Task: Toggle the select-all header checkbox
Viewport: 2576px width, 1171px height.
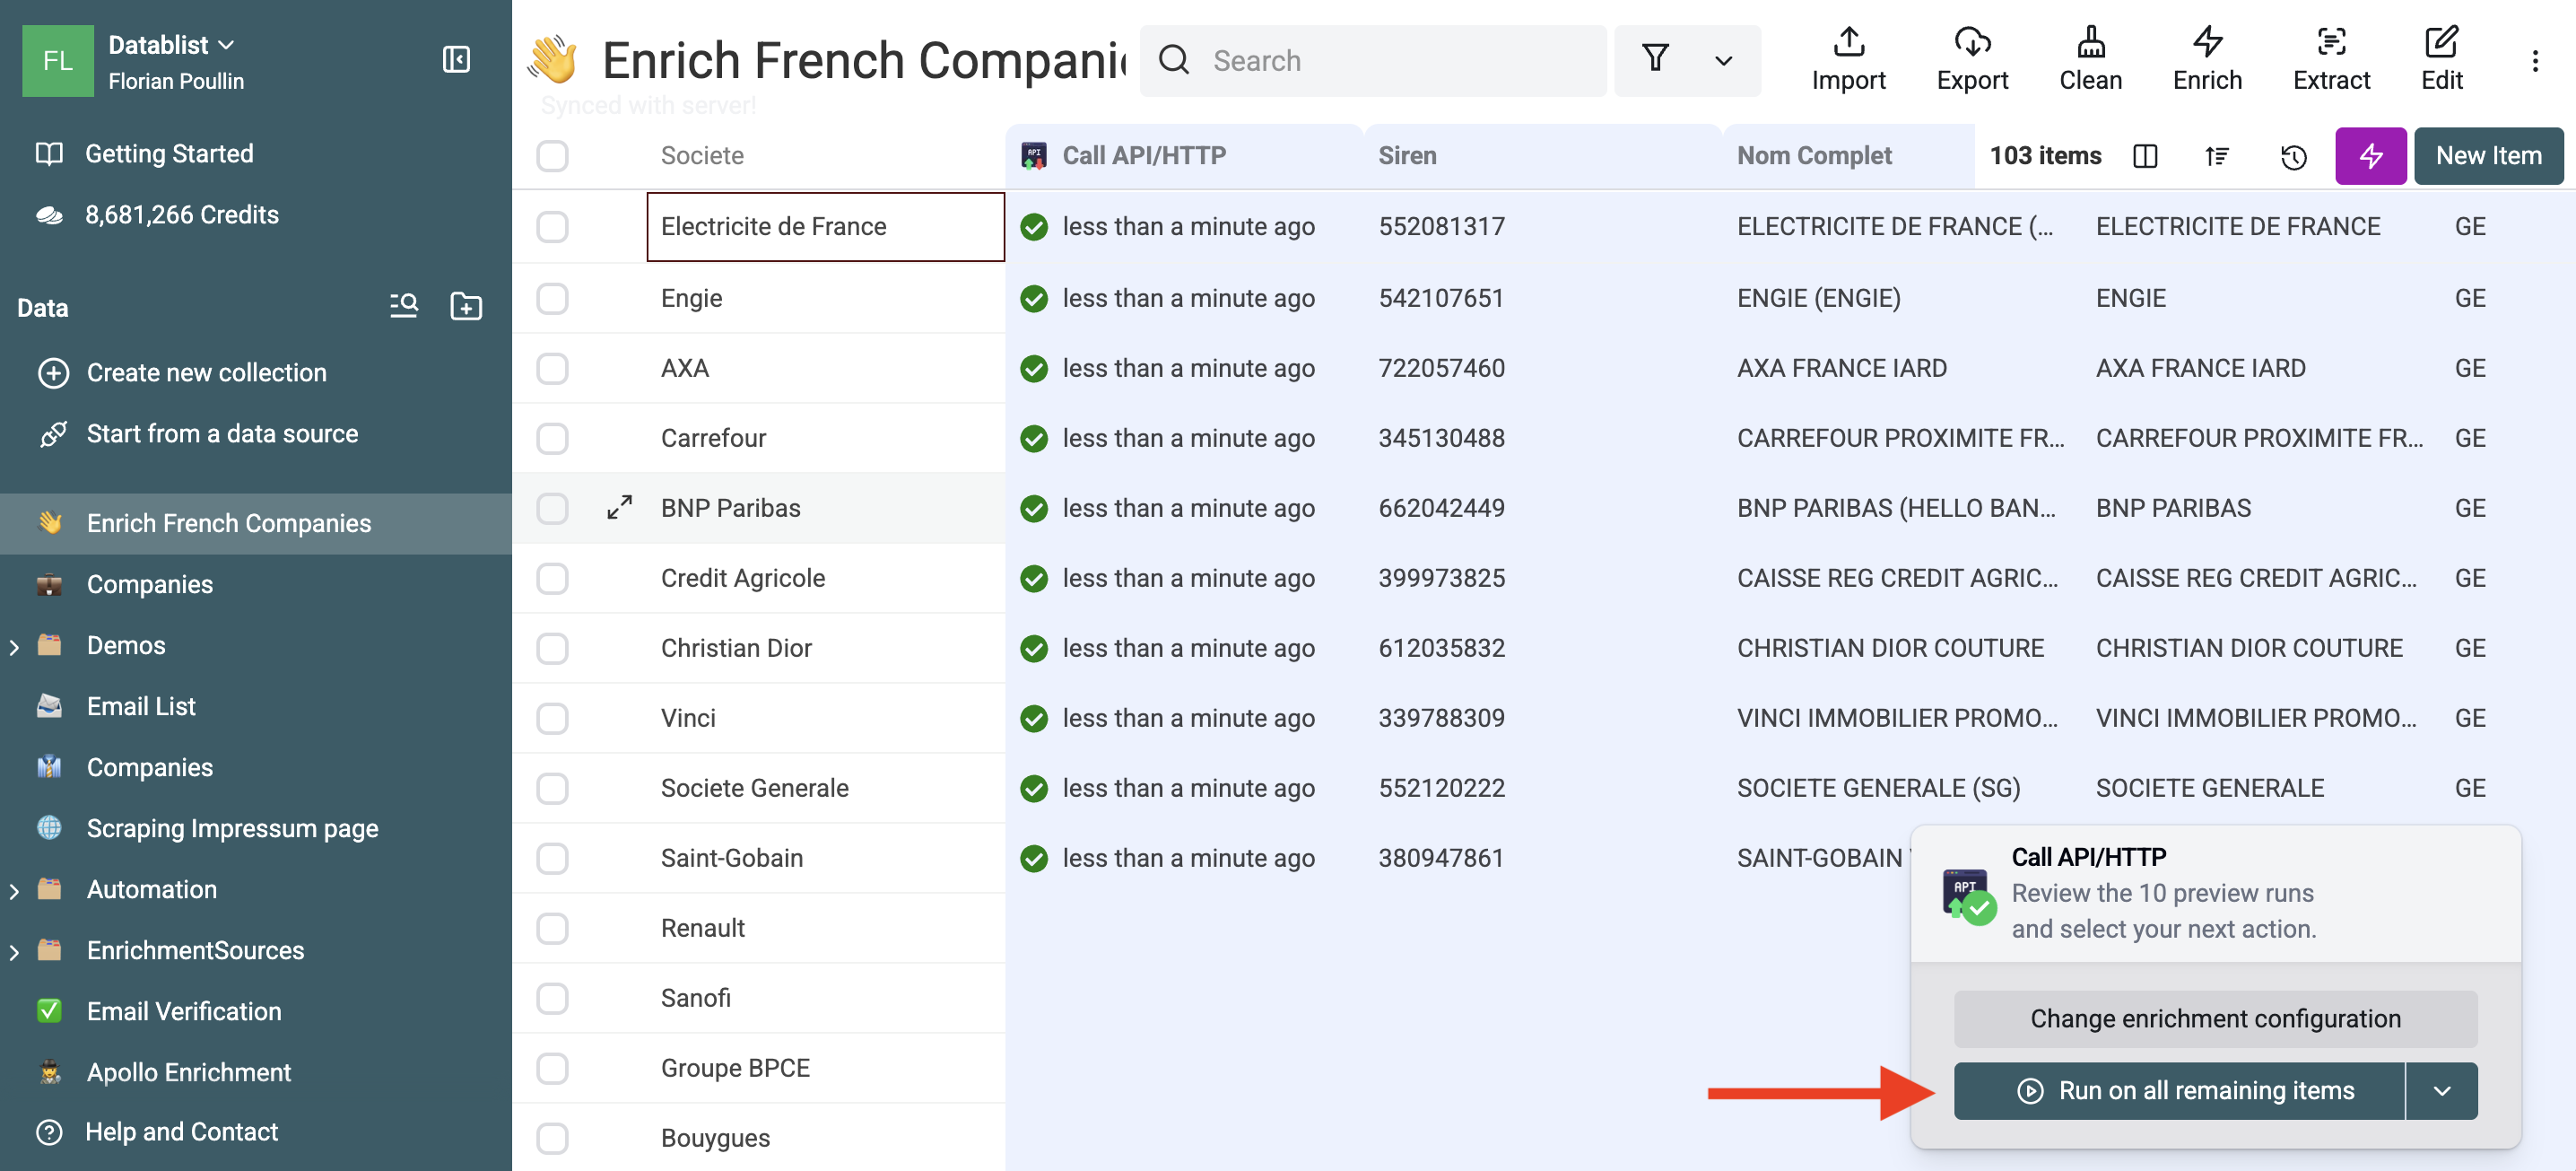Action: (552, 156)
